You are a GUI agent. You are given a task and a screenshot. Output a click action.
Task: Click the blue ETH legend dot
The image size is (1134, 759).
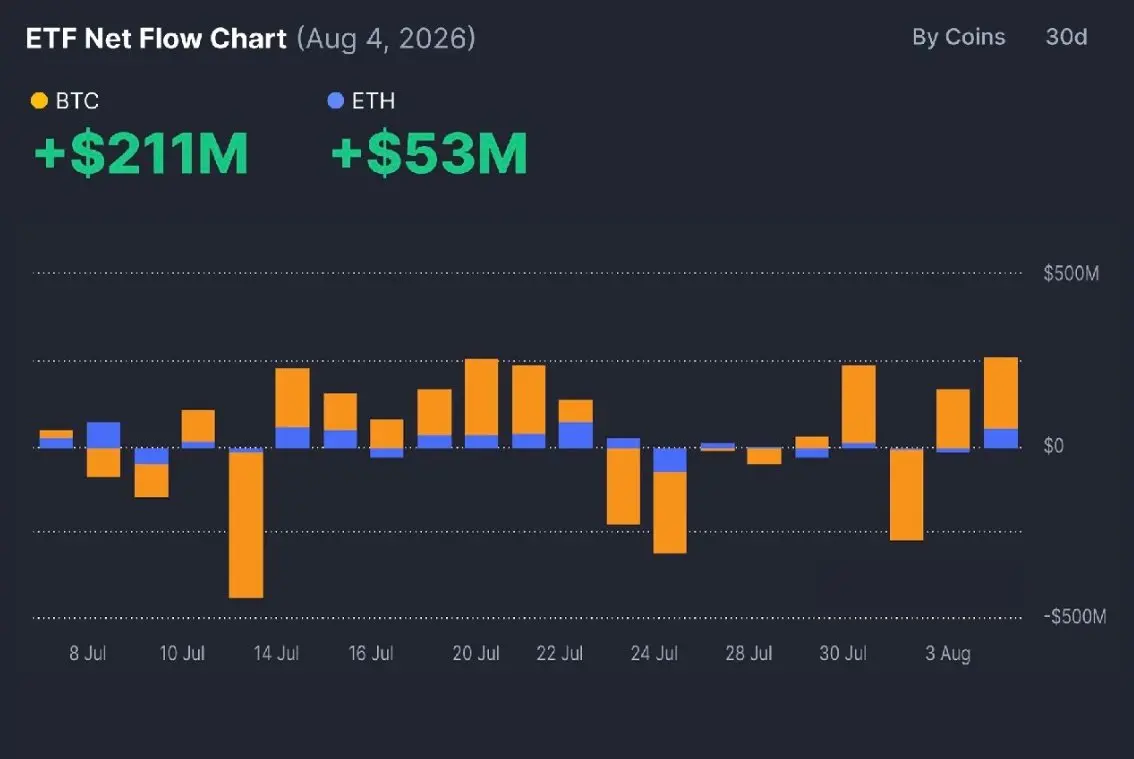(x=336, y=101)
